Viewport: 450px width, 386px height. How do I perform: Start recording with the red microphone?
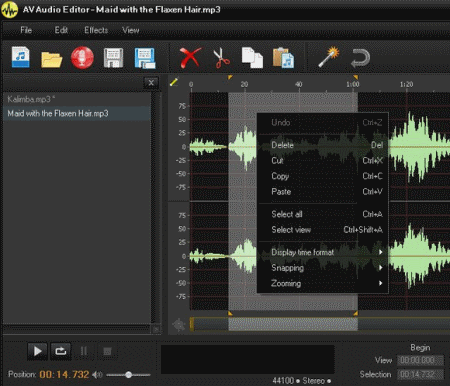coord(82,58)
